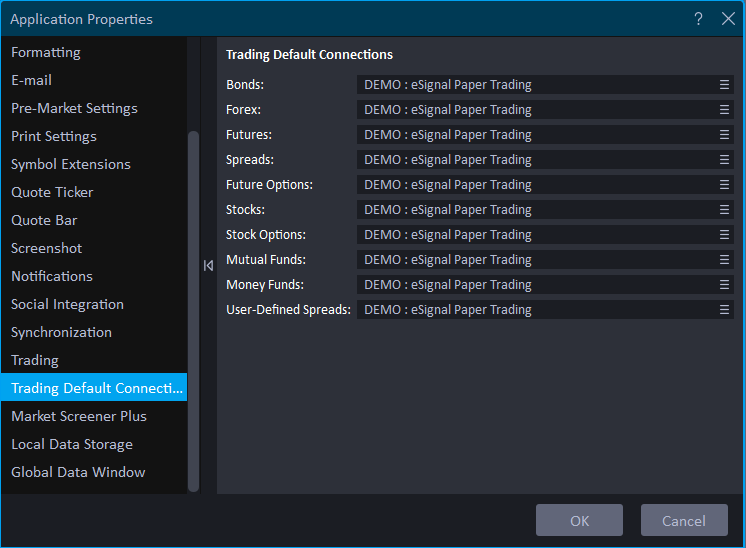Expand the User-Defined Spreads connection dropdown
Image resolution: width=746 pixels, height=548 pixels.
click(x=545, y=310)
